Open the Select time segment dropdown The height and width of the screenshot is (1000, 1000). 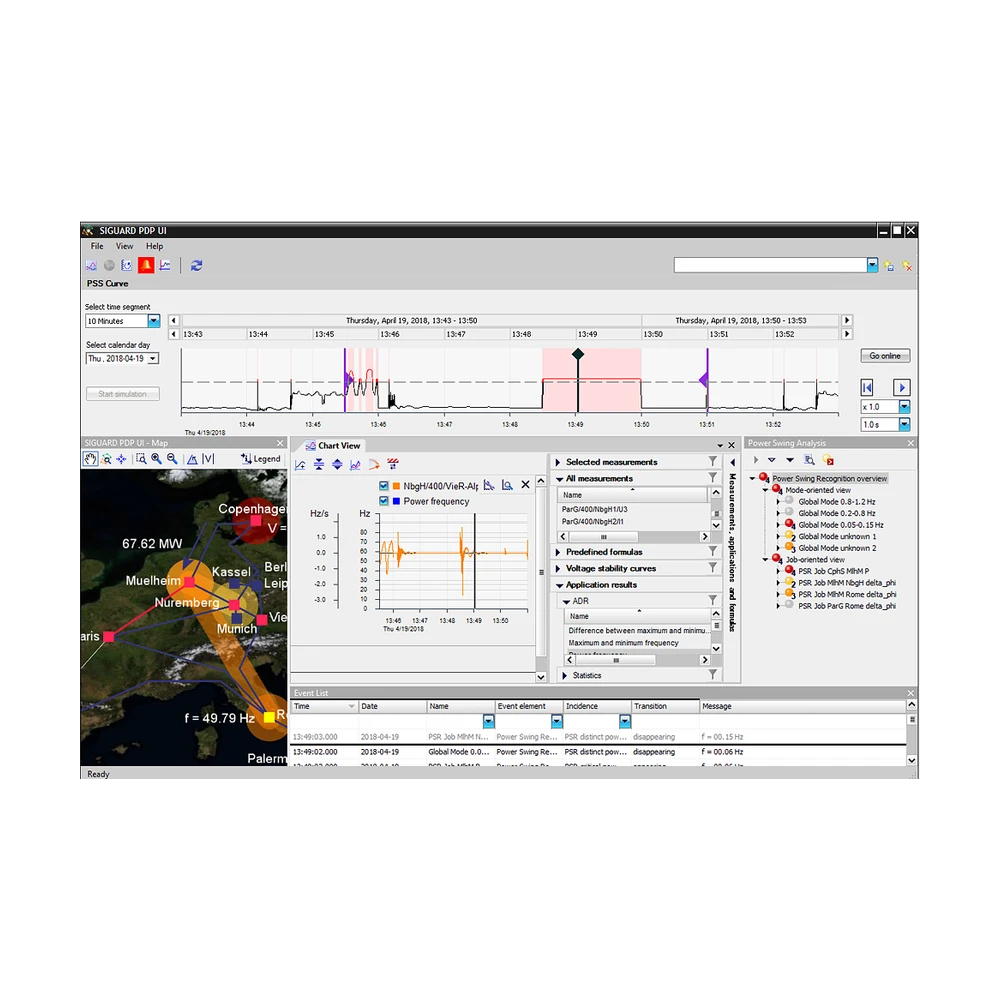154,321
